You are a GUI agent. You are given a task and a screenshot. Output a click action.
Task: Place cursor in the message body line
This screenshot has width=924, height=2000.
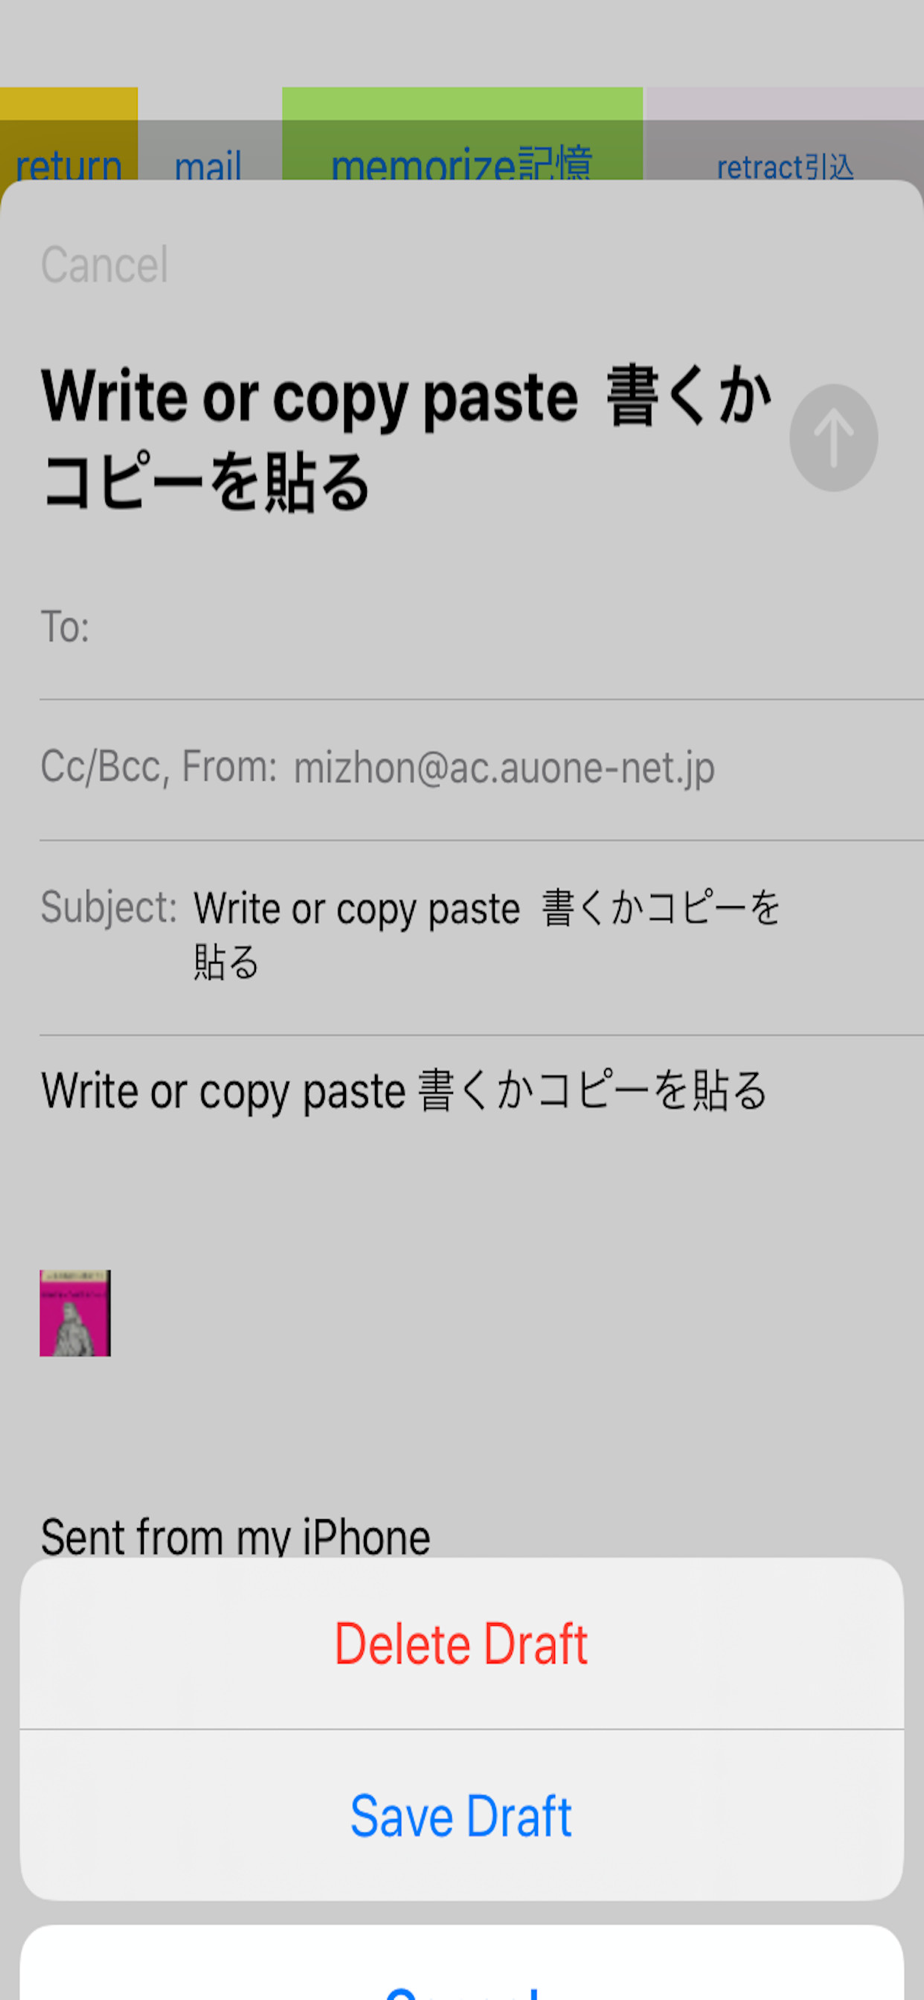click(404, 1091)
